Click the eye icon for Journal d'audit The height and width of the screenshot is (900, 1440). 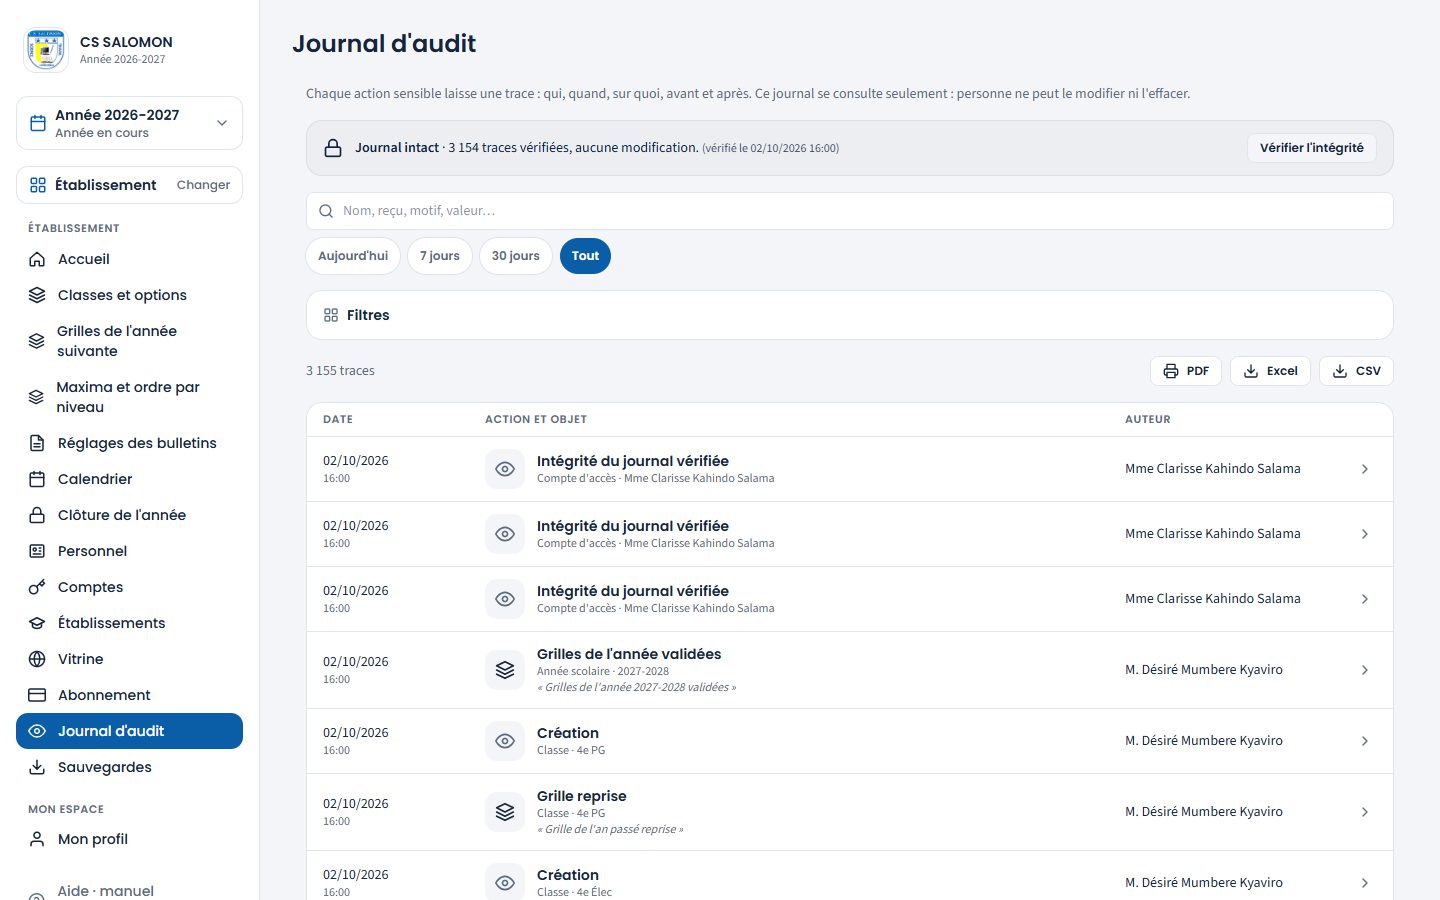pos(37,731)
